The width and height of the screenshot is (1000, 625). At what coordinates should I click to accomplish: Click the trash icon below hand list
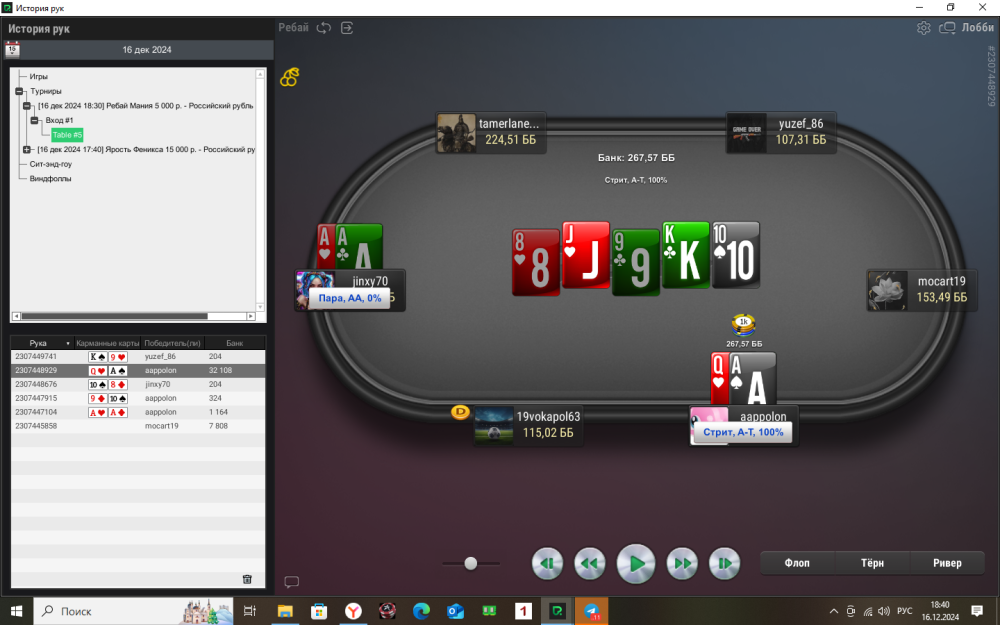coord(247,579)
